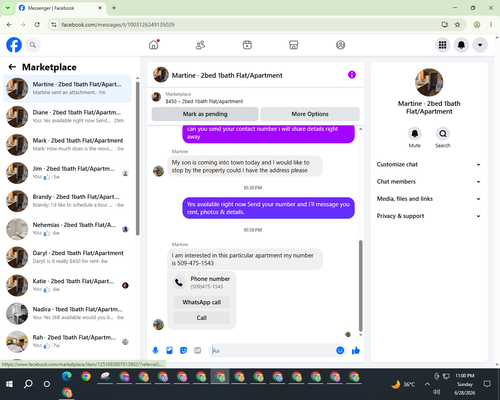Open the Windows Start menu

[9, 384]
